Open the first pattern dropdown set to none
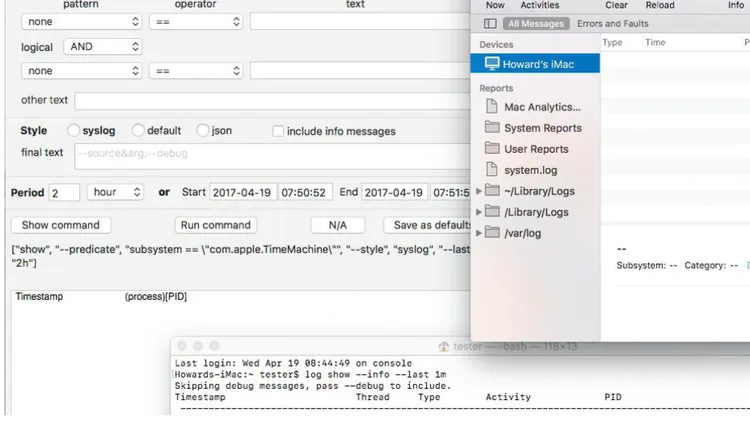 (81, 22)
